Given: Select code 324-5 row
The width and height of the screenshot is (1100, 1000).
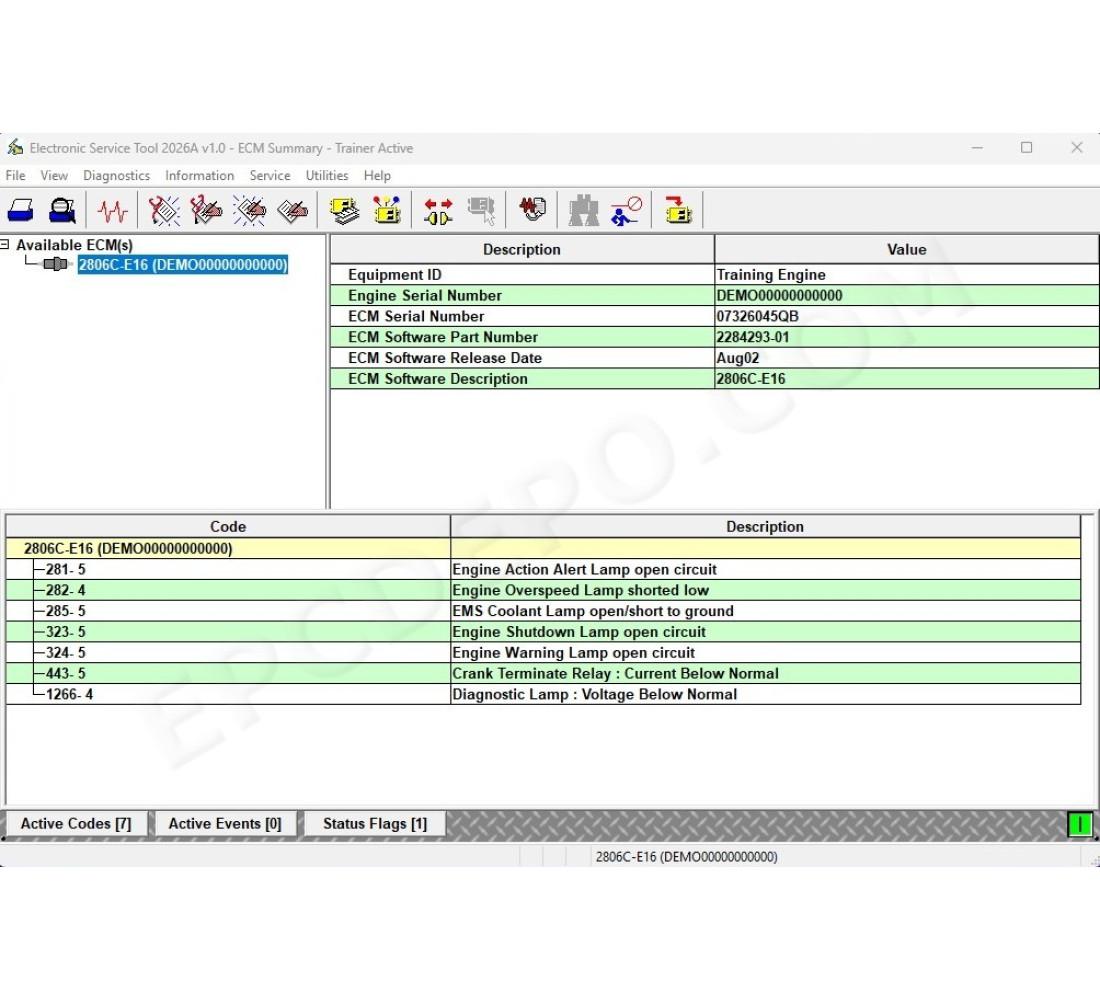Looking at the screenshot, I should pos(543,653).
